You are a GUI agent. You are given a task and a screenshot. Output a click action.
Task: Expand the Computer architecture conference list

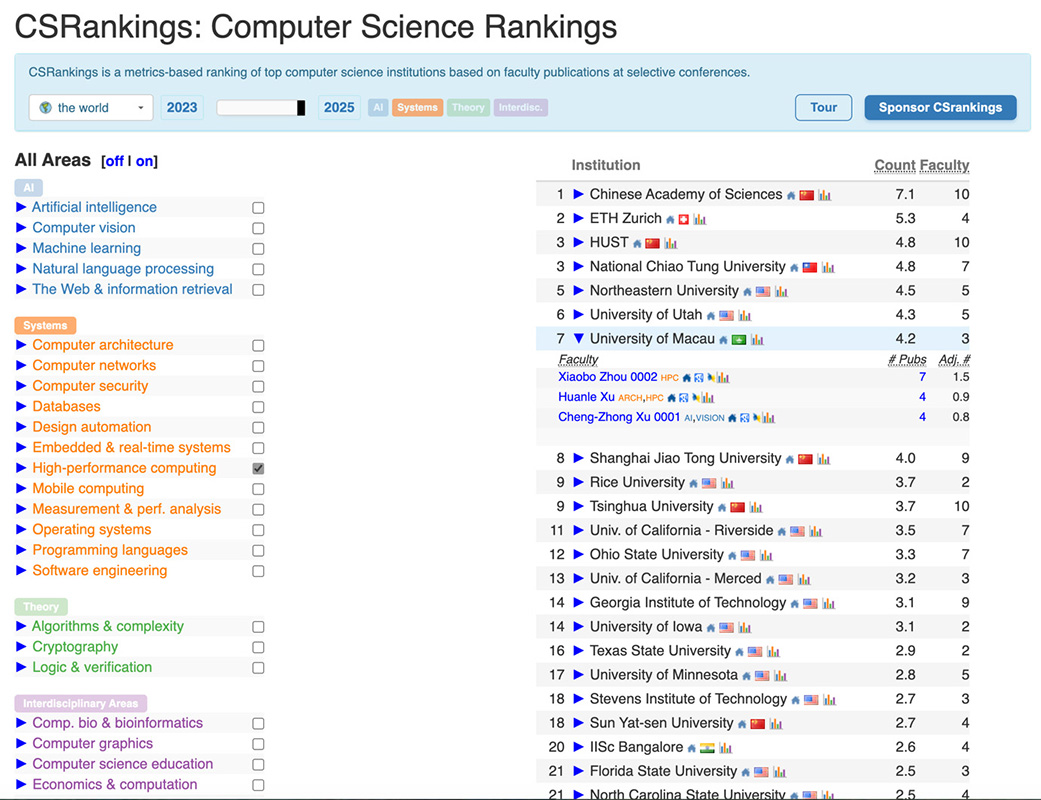click(22, 345)
